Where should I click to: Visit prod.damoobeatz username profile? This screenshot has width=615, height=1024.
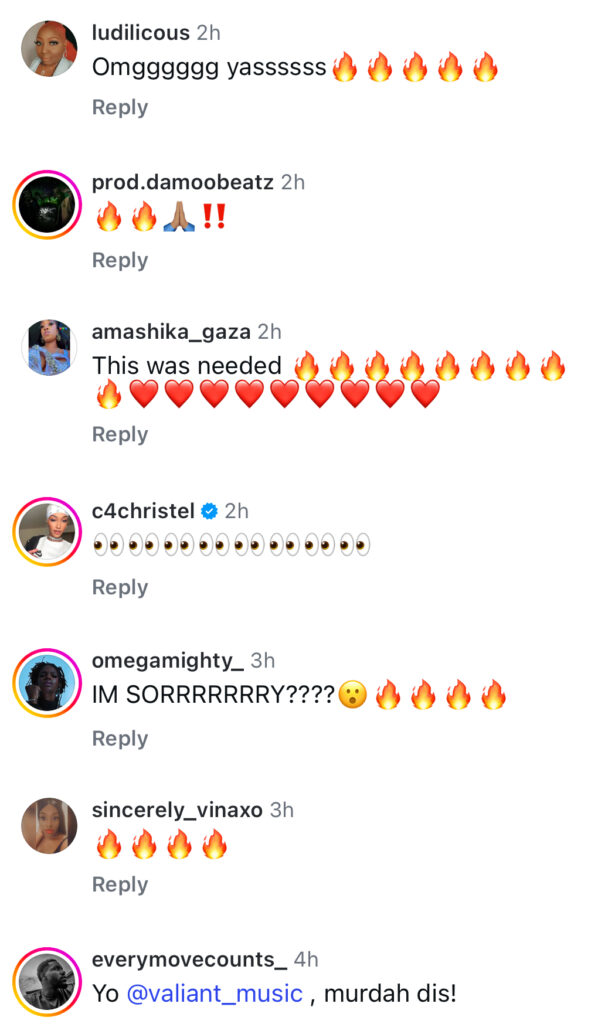183,182
